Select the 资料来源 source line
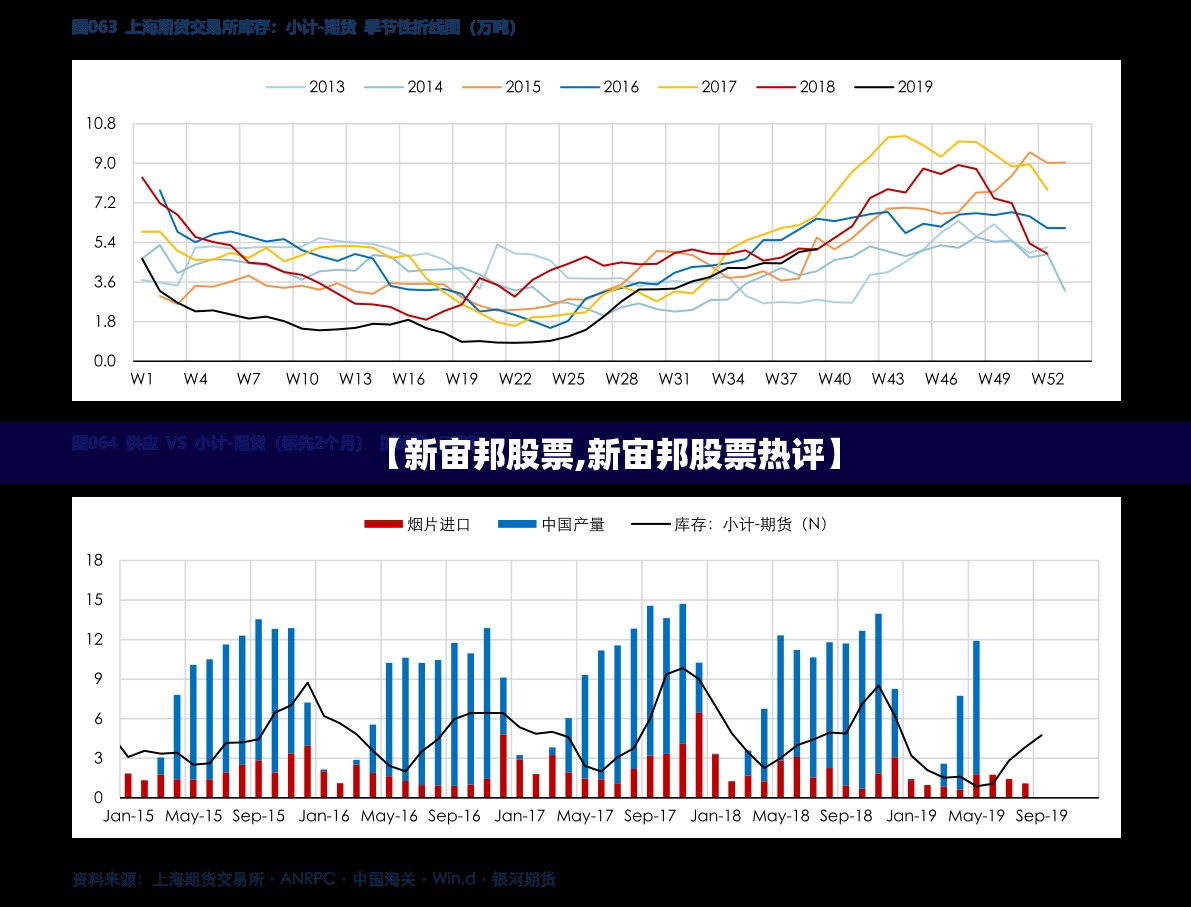 pos(314,880)
